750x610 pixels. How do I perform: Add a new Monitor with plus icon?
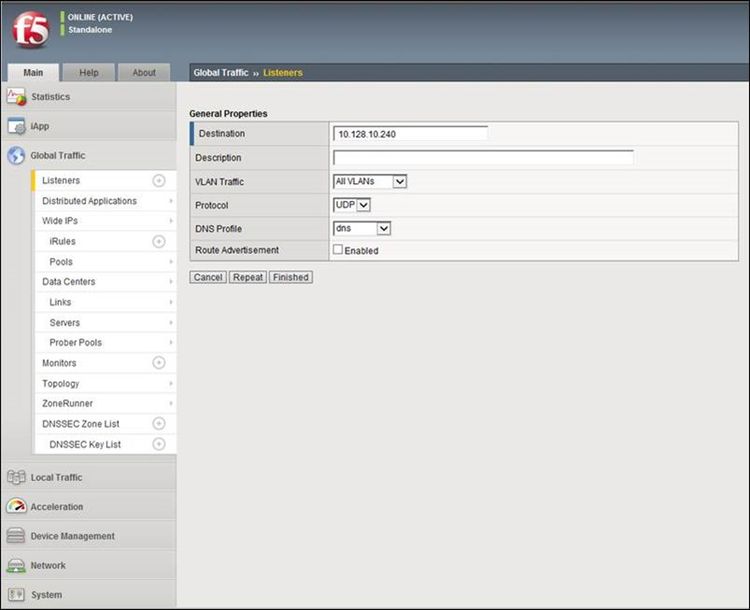(158, 363)
